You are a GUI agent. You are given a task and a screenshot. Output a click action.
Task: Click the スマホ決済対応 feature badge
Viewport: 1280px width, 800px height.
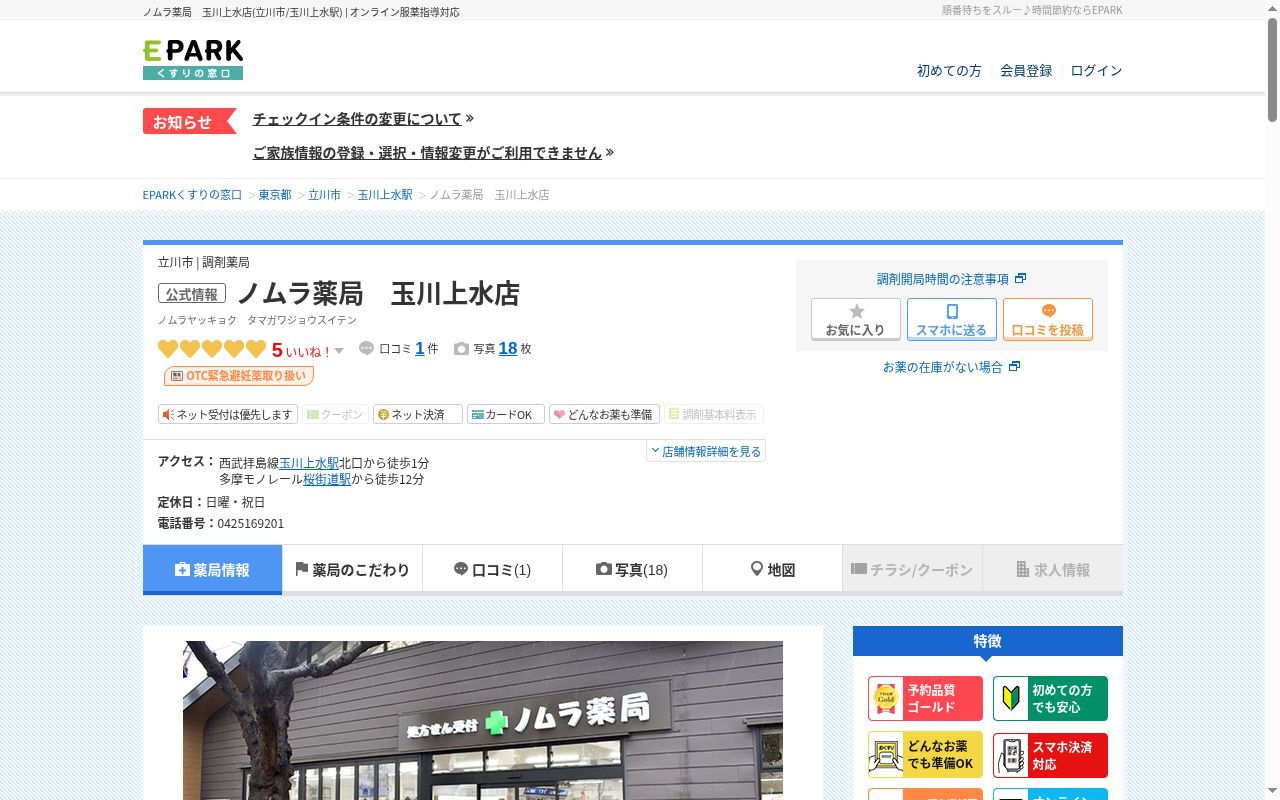[x=1050, y=755]
